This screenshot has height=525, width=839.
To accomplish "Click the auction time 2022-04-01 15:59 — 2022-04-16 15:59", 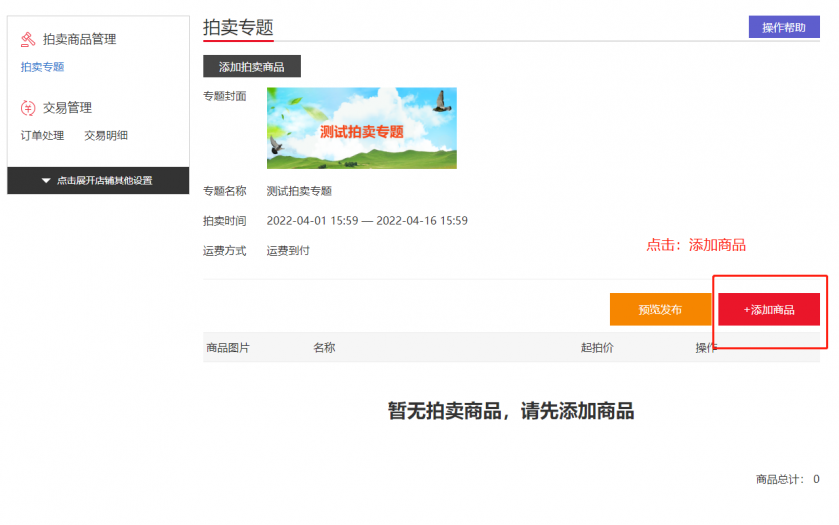I will click(367, 220).
